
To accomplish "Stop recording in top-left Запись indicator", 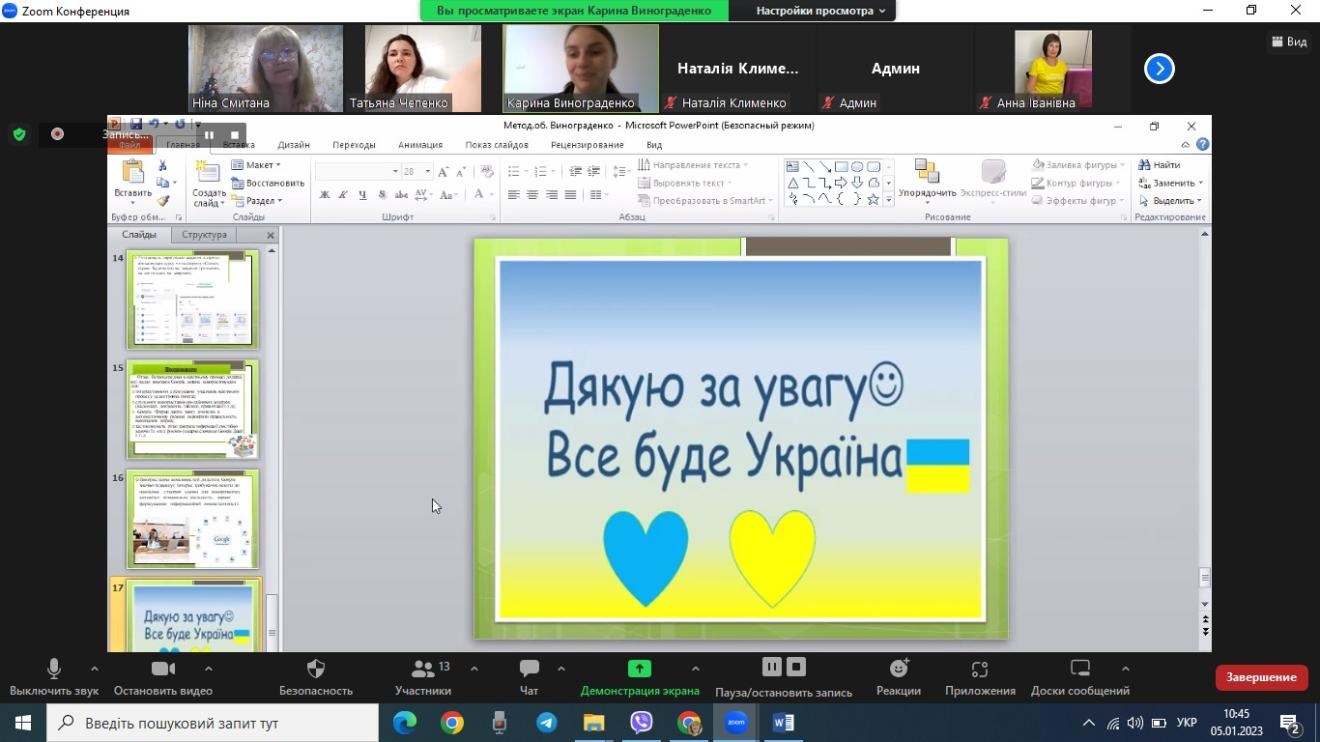I will (235, 135).
